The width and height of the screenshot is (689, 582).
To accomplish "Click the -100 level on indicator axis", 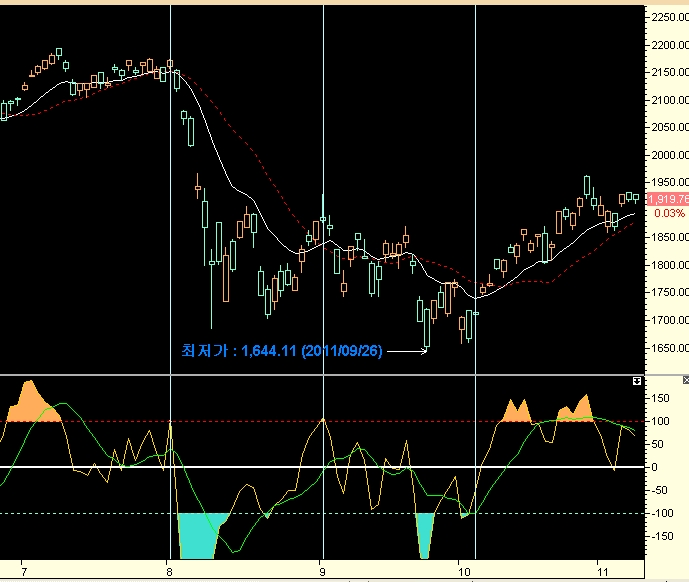I will click(661, 513).
